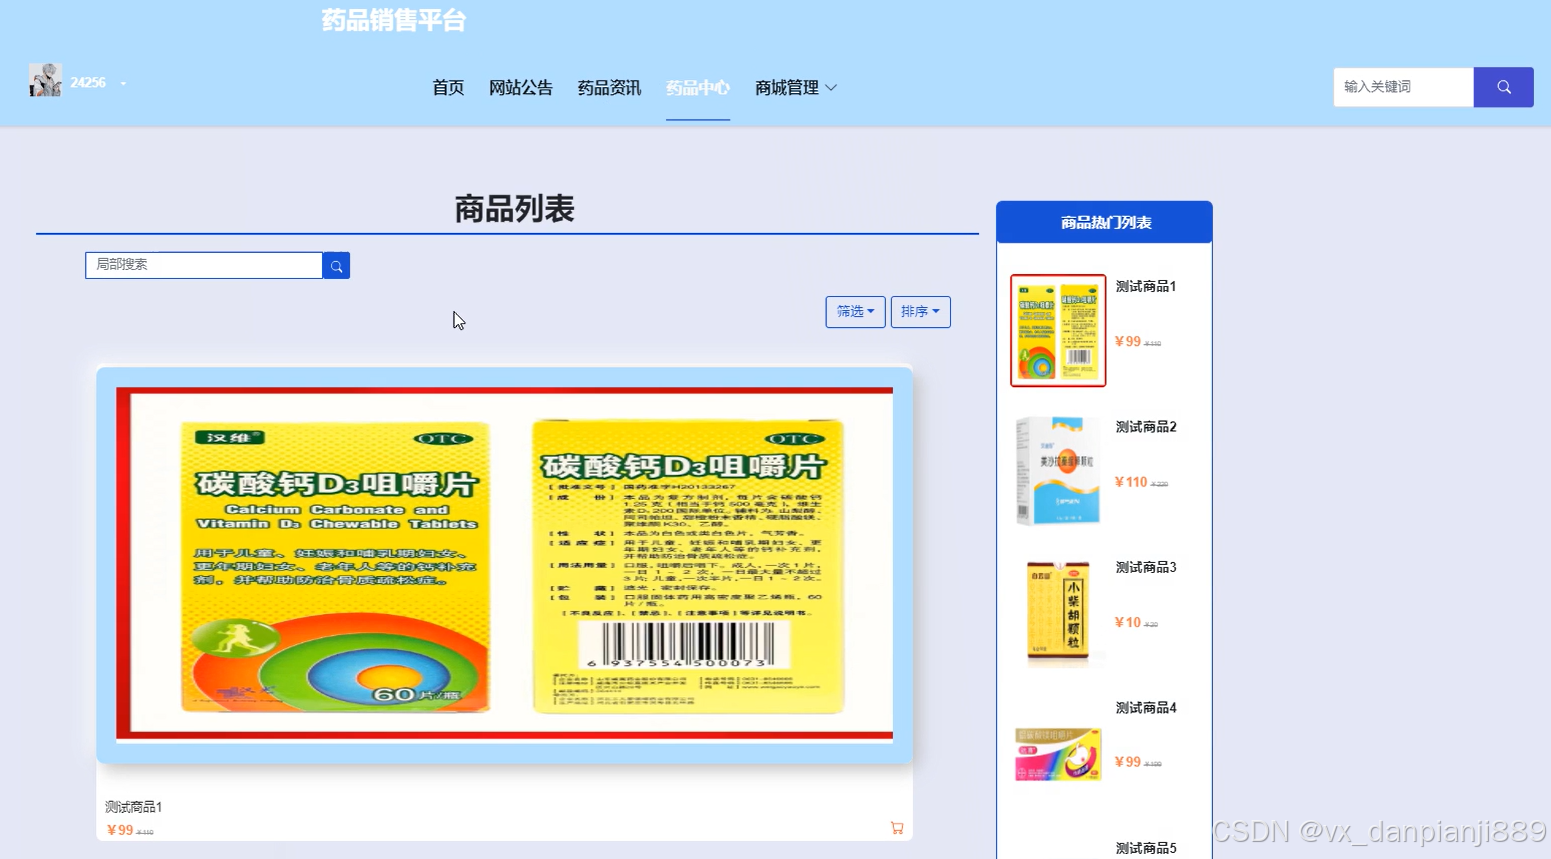Click the username 24256
The height and width of the screenshot is (859, 1551).
(x=88, y=83)
